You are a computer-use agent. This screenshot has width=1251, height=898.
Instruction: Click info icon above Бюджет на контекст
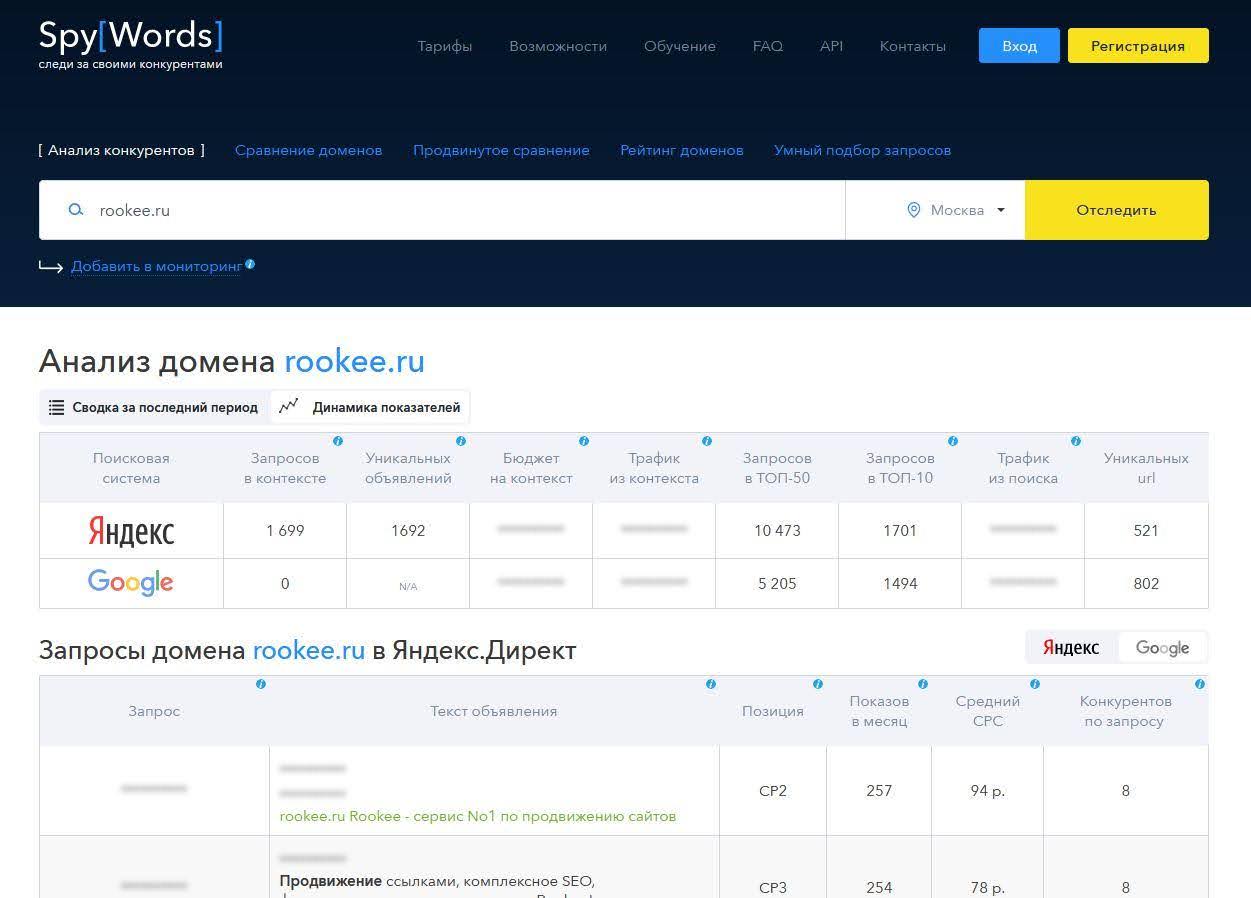tap(584, 441)
